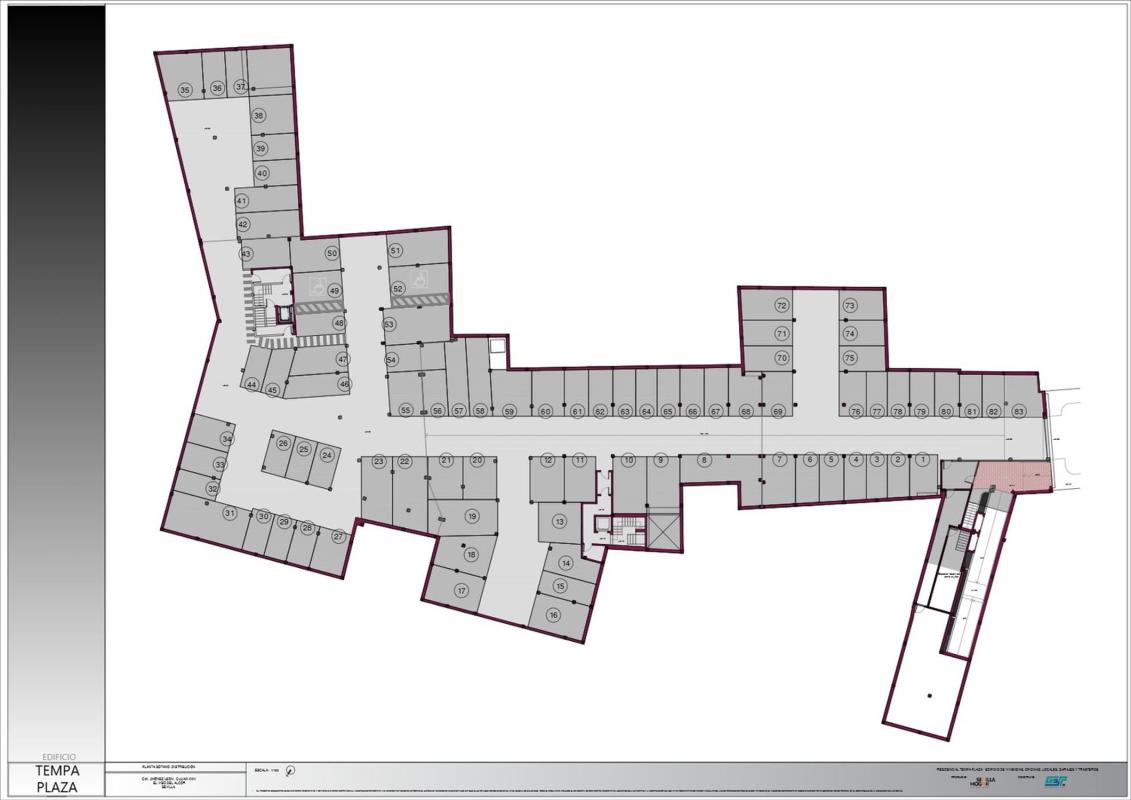Screen dimensions: 1131x800
Task: Select parking space number 72
Action: coord(781,306)
